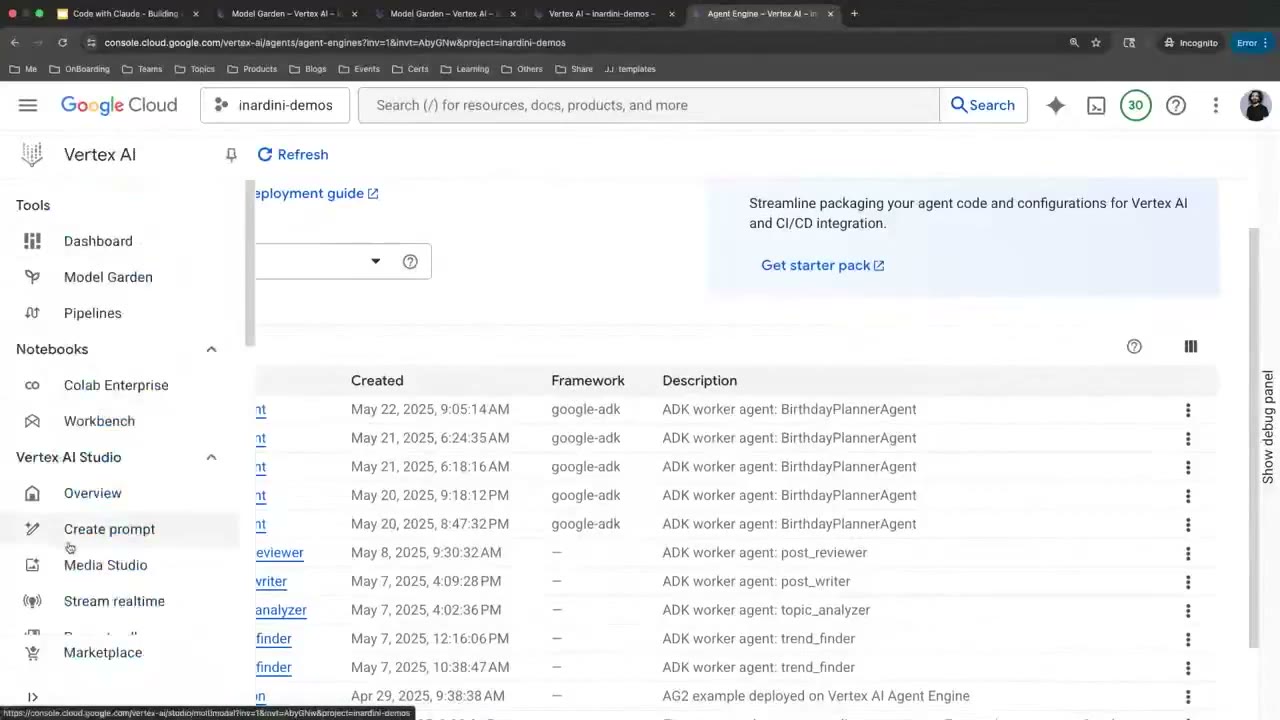Open the deployment guide link
Image resolution: width=1280 pixels, height=720 pixels.
(316, 193)
